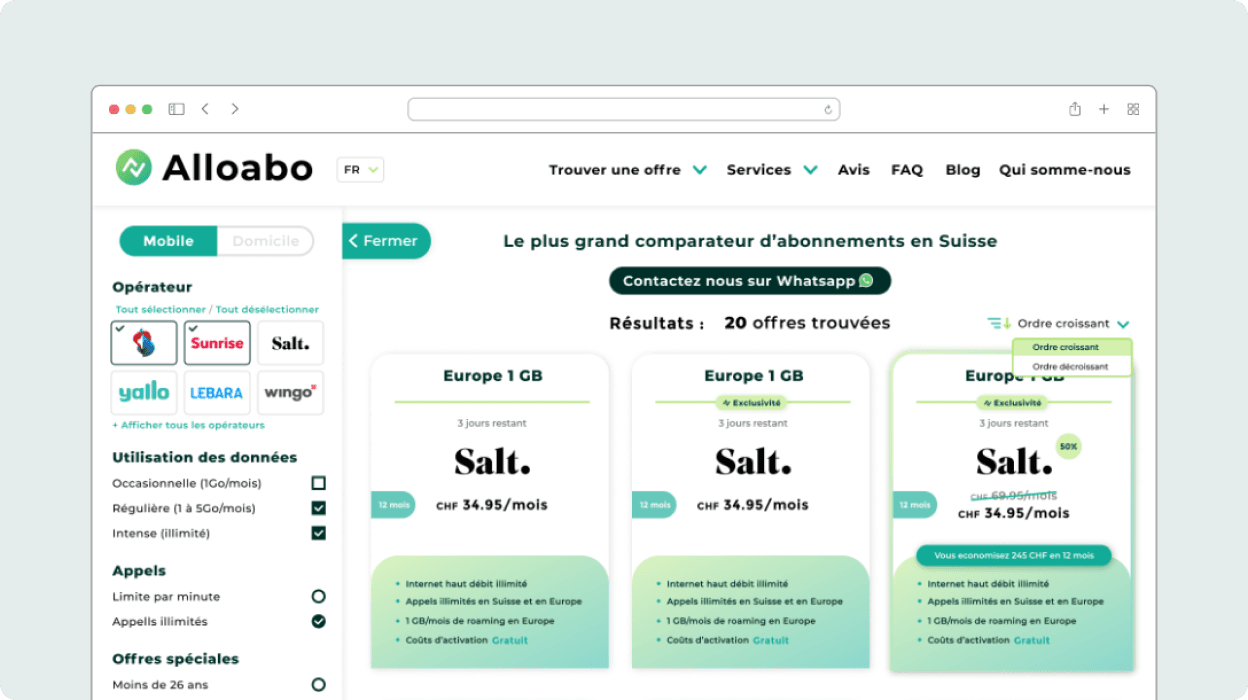Select the Wingo operator logo
Image resolution: width=1248 pixels, height=700 pixels.
[291, 393]
